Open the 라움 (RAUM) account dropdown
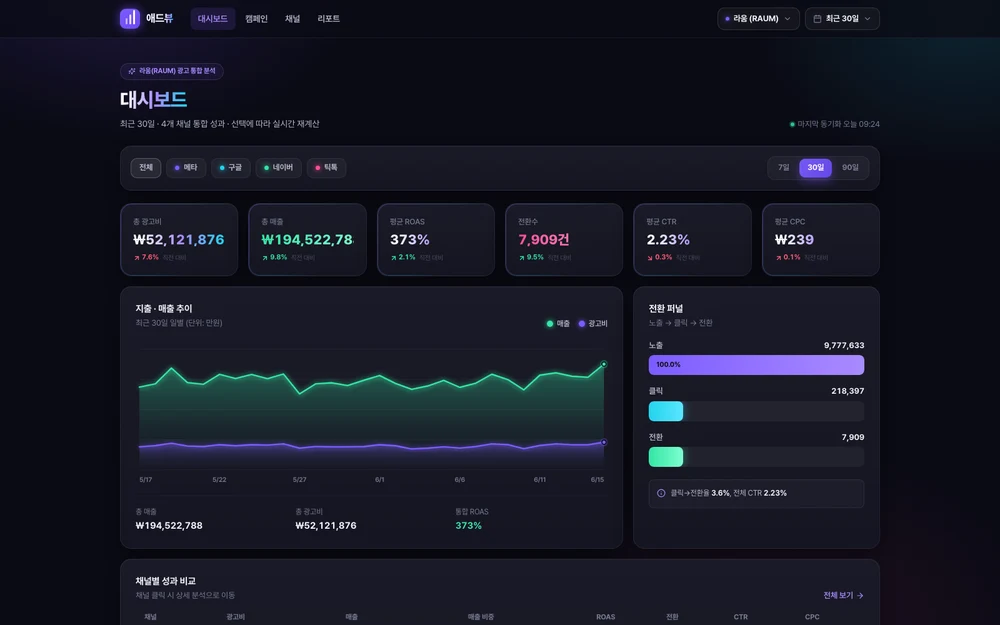Viewport: 1000px width, 625px height. (758, 18)
